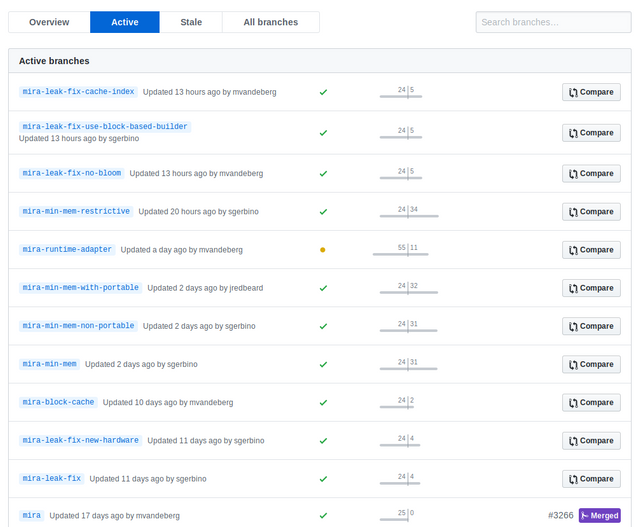Viewport: 640px width, 527px height.
Task: Switch to the Overview tab
Action: [x=49, y=22]
